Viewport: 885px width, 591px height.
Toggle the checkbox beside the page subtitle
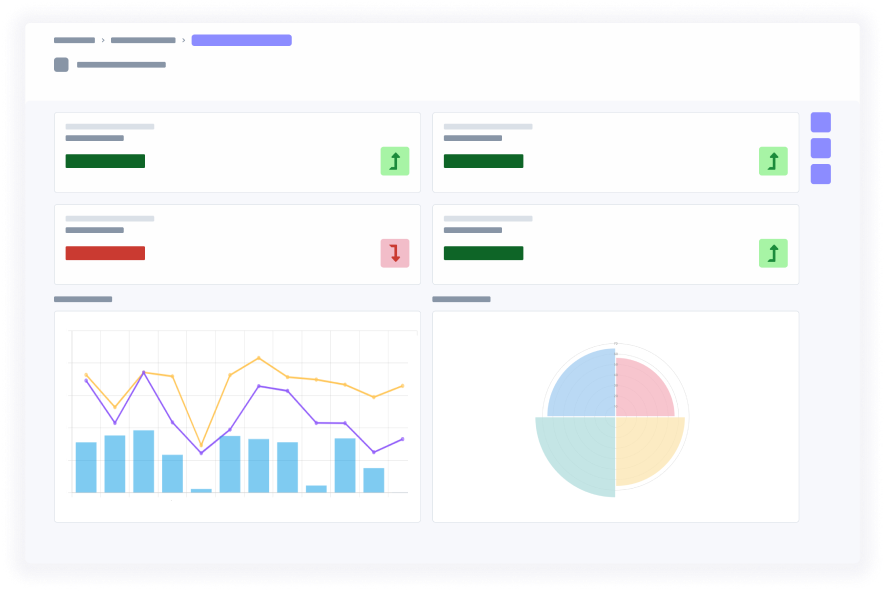[x=62, y=64]
